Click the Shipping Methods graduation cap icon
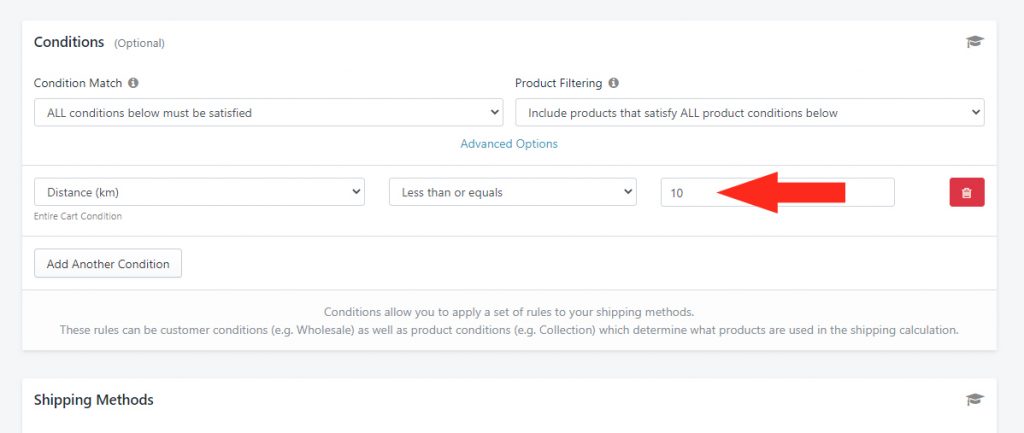This screenshot has height=433, width=1024. pyautogui.click(x=974, y=400)
